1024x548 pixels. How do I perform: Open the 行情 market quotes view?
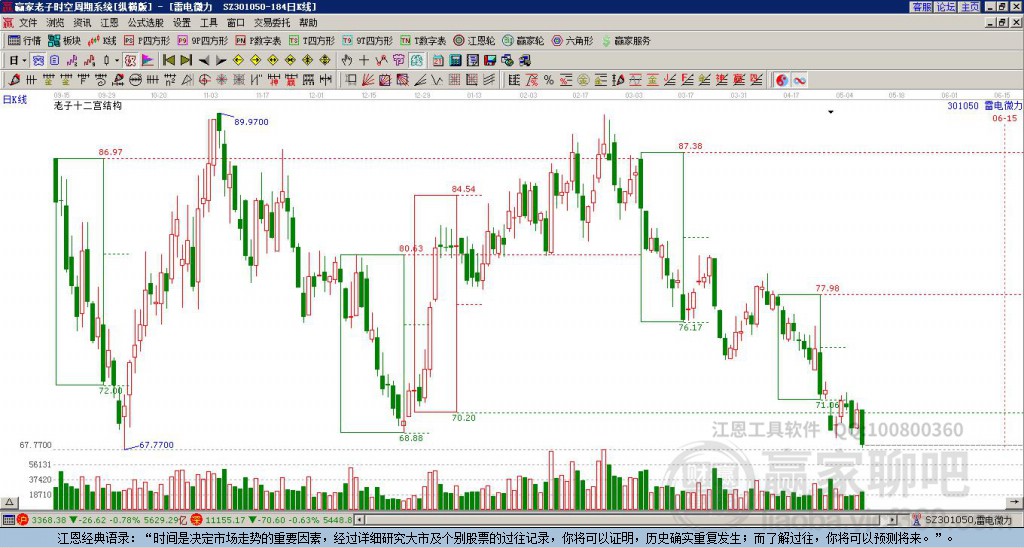[x=24, y=40]
